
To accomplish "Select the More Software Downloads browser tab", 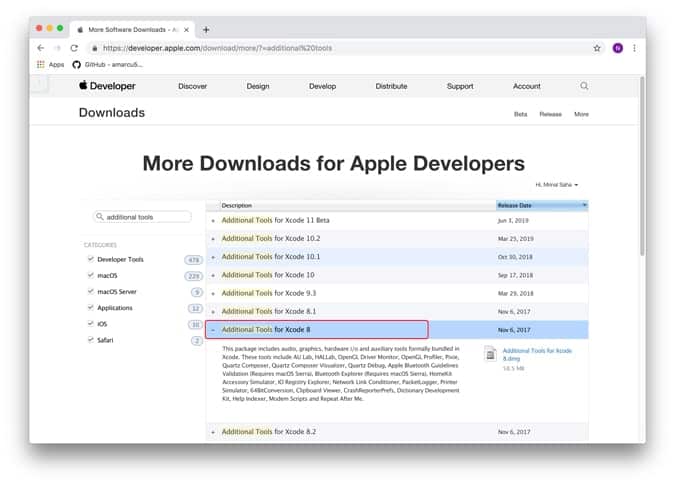I will (x=133, y=30).
